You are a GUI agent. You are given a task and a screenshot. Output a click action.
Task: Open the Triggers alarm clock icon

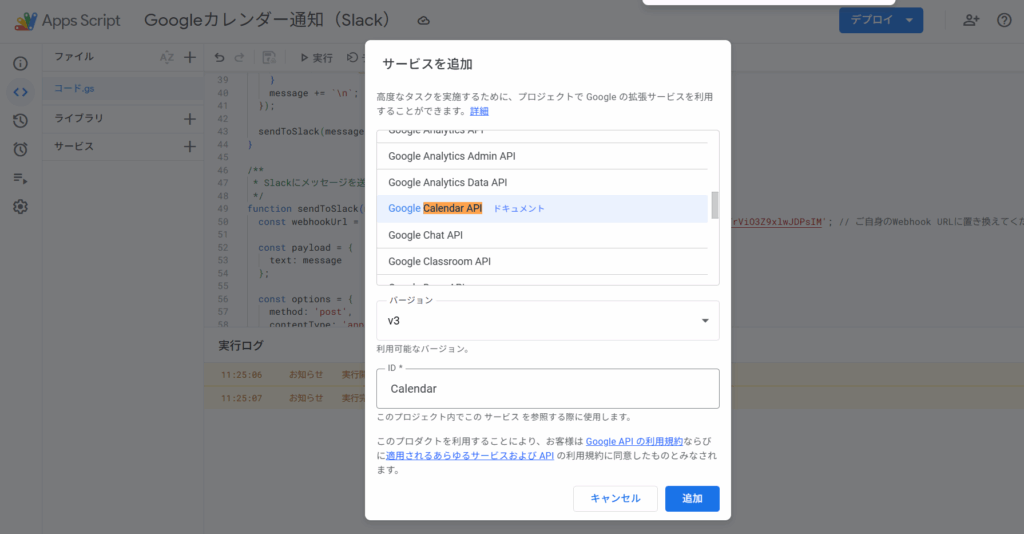click(21, 149)
